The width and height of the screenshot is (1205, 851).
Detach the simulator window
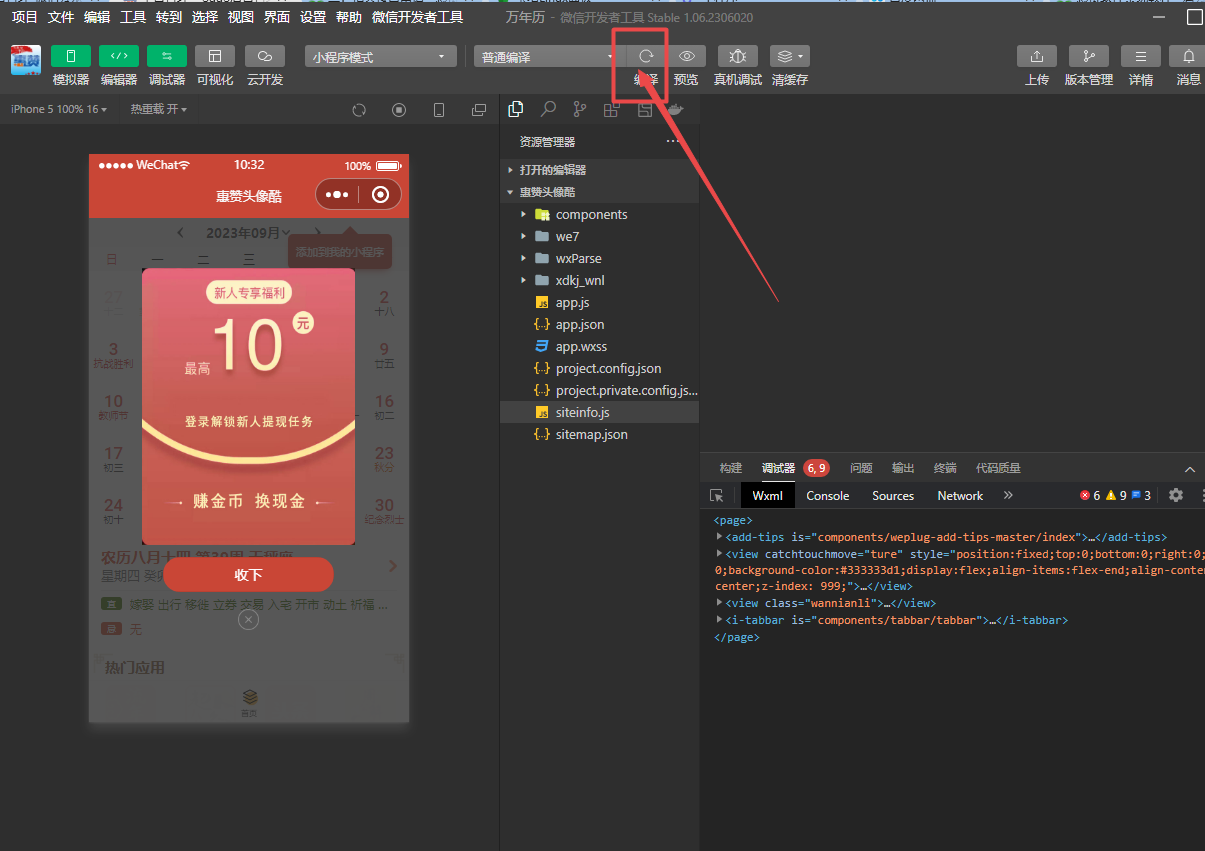point(479,110)
